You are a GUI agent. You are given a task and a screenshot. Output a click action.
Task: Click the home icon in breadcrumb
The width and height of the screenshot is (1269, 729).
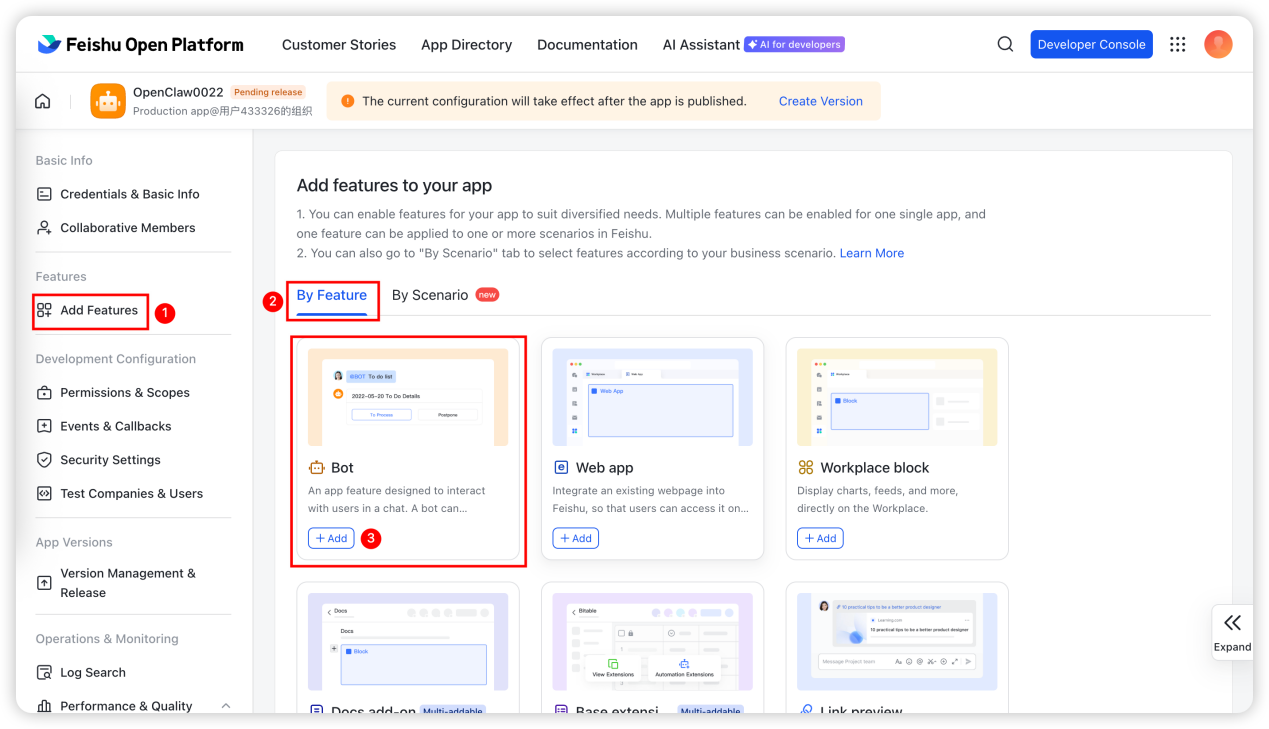(x=42, y=101)
